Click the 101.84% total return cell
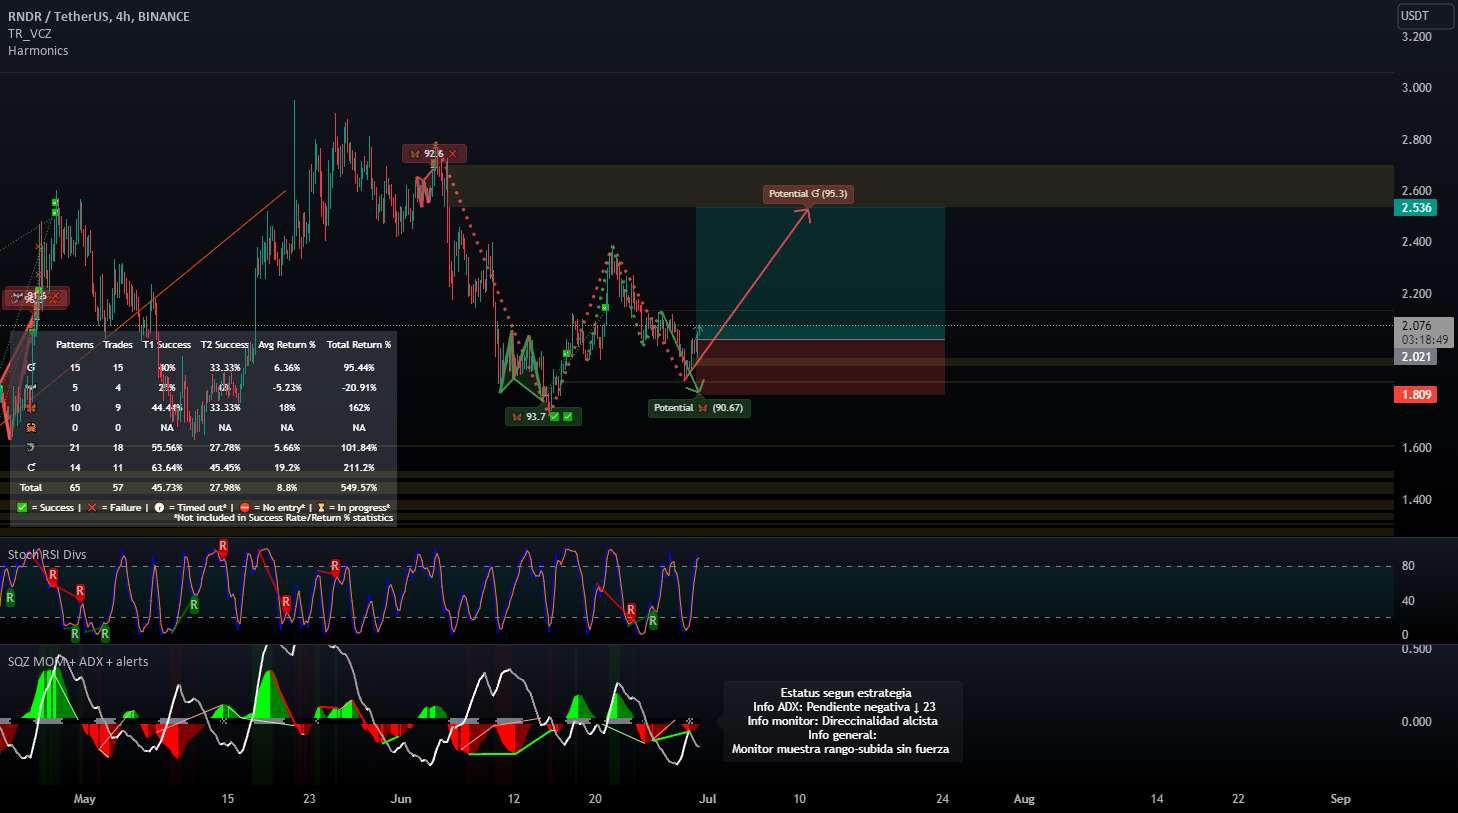This screenshot has width=1458, height=813. (359, 448)
